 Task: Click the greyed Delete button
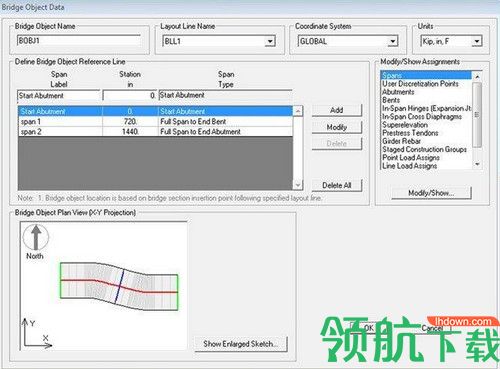[337, 144]
